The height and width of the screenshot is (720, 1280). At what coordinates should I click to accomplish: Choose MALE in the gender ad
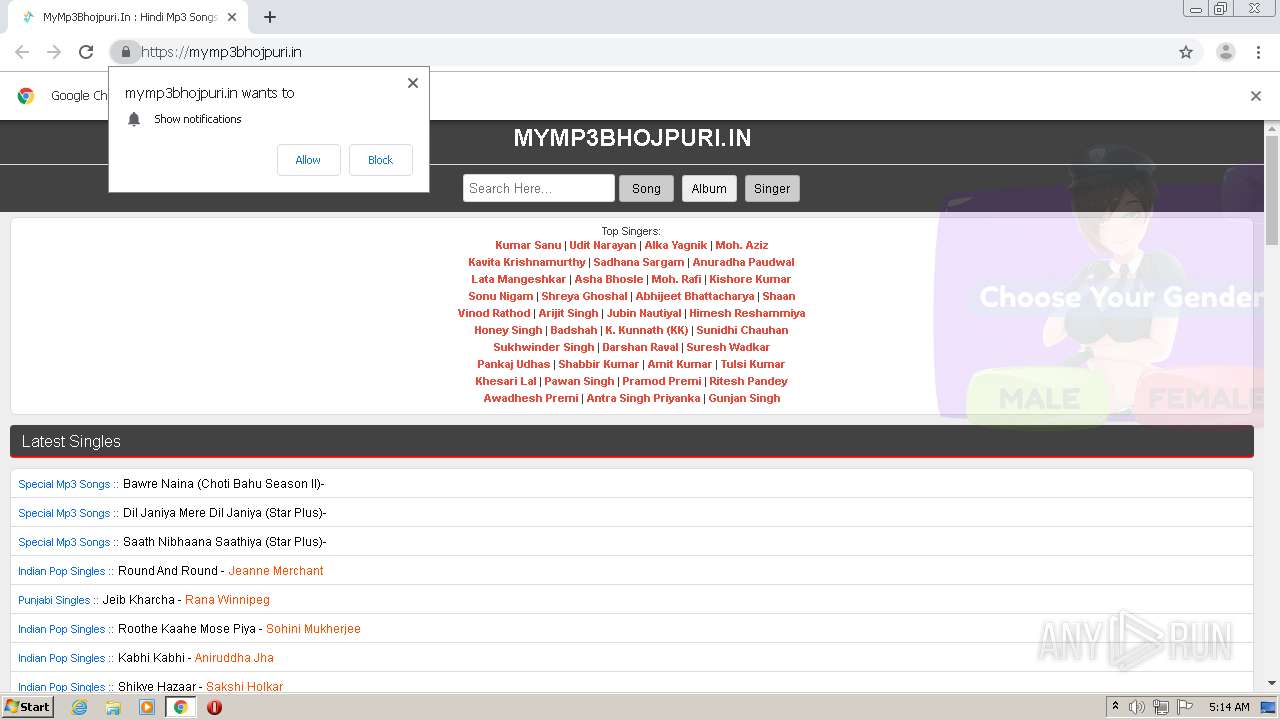click(1040, 399)
